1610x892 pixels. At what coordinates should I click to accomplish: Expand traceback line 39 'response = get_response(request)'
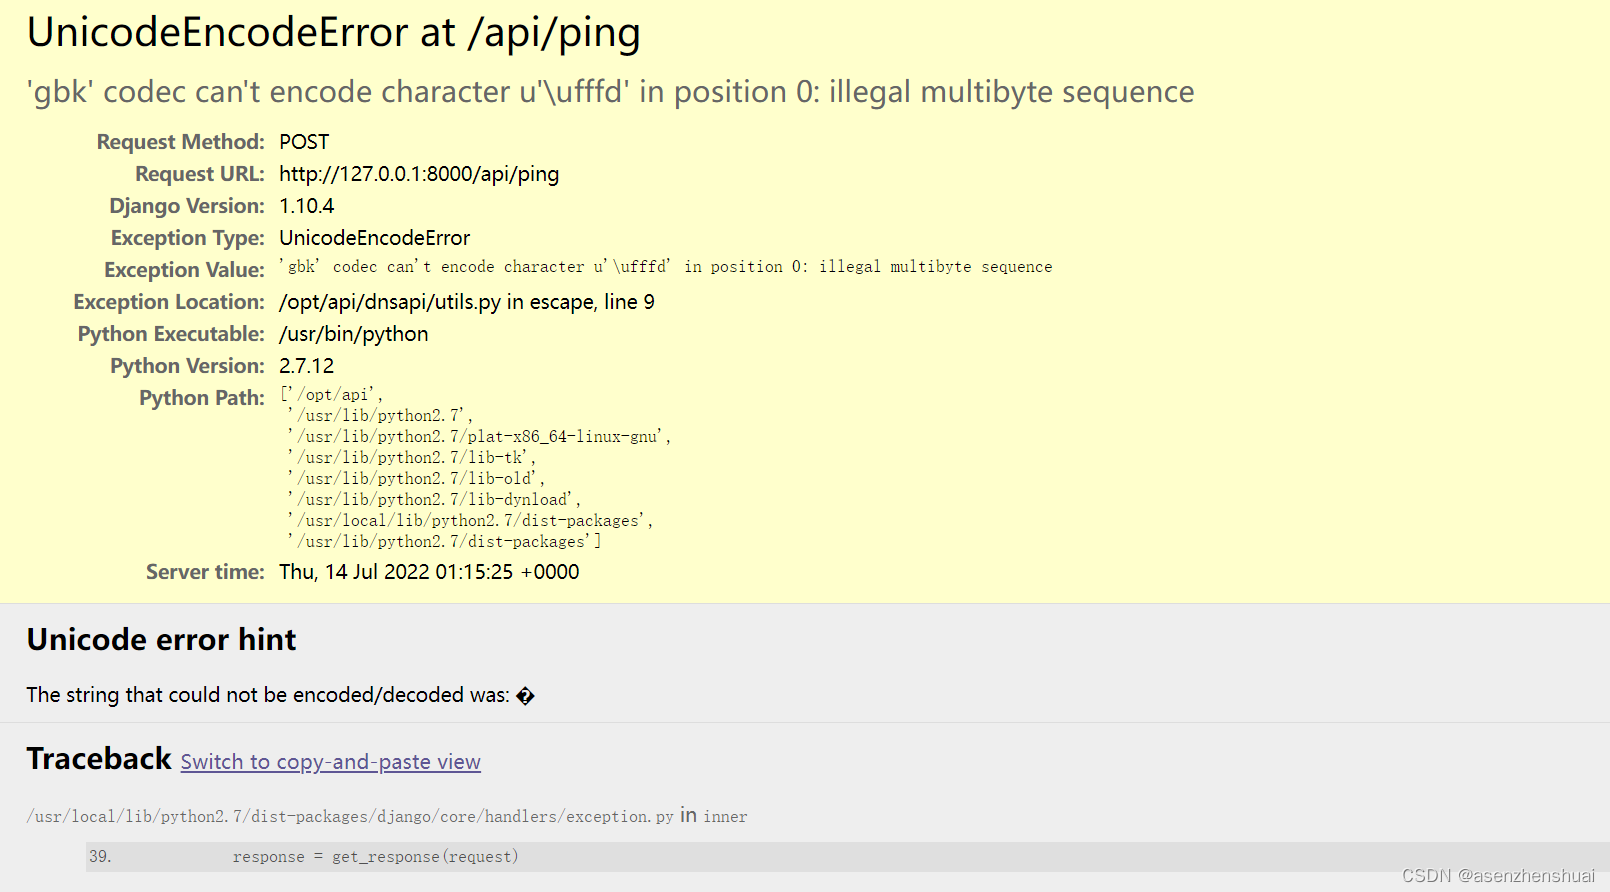[848, 857]
